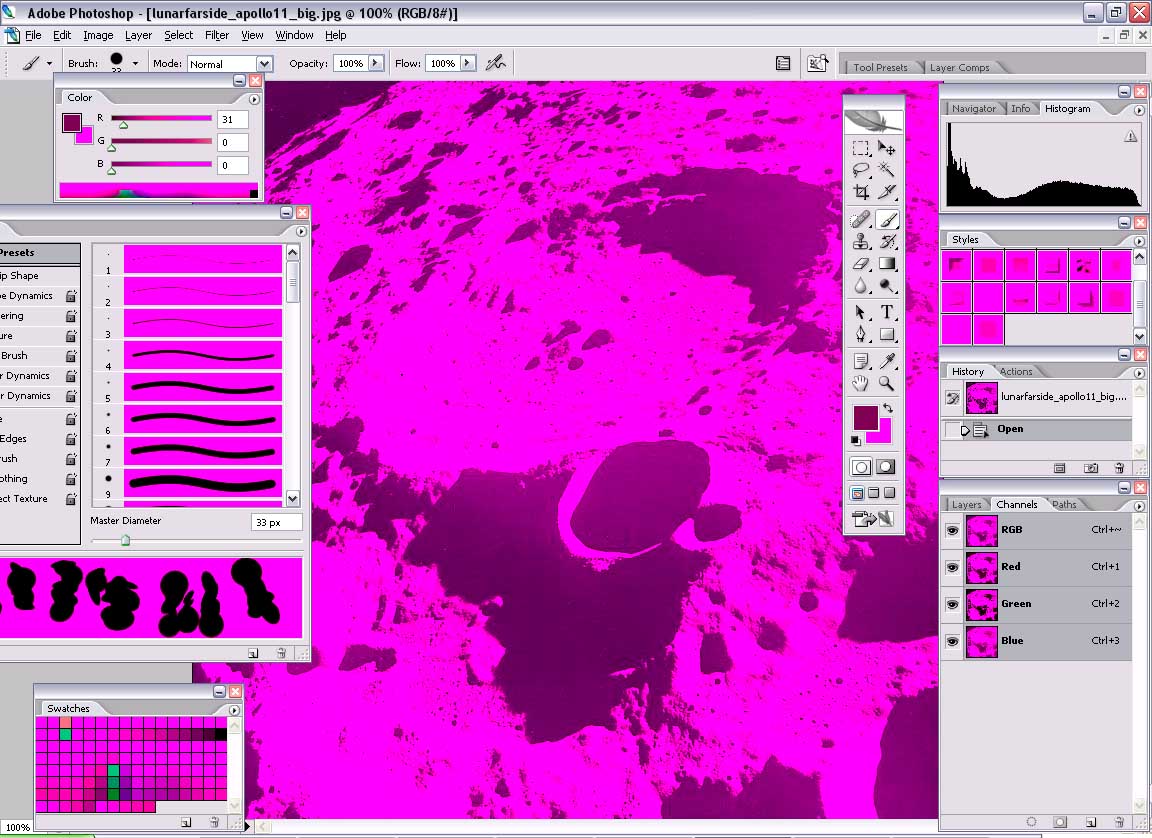Select the Magic Wand tool

click(x=884, y=170)
